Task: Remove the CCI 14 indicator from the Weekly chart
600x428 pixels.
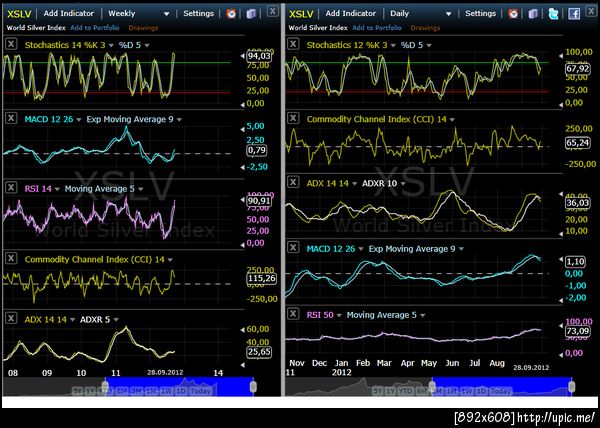Action: point(11,258)
